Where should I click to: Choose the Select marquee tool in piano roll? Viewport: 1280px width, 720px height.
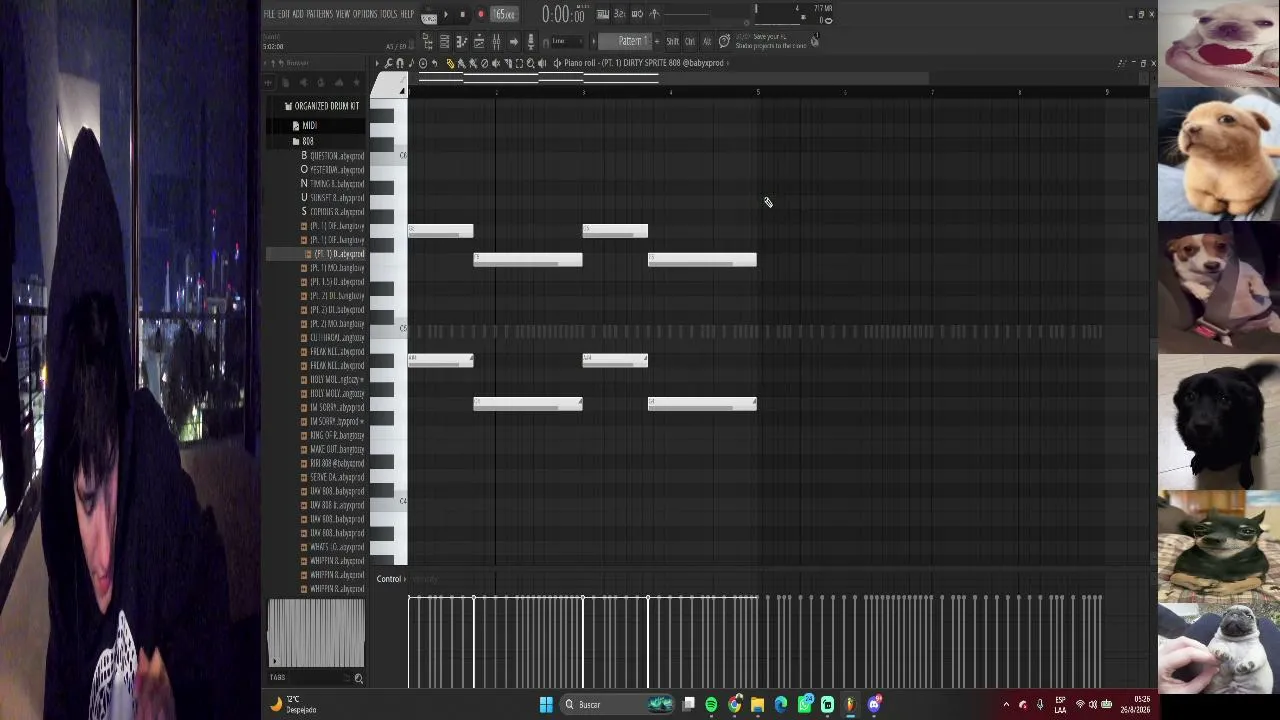click(519, 63)
